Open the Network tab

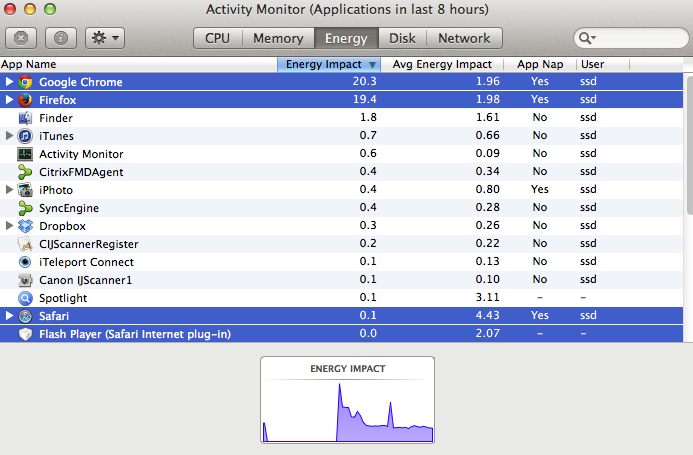(464, 38)
